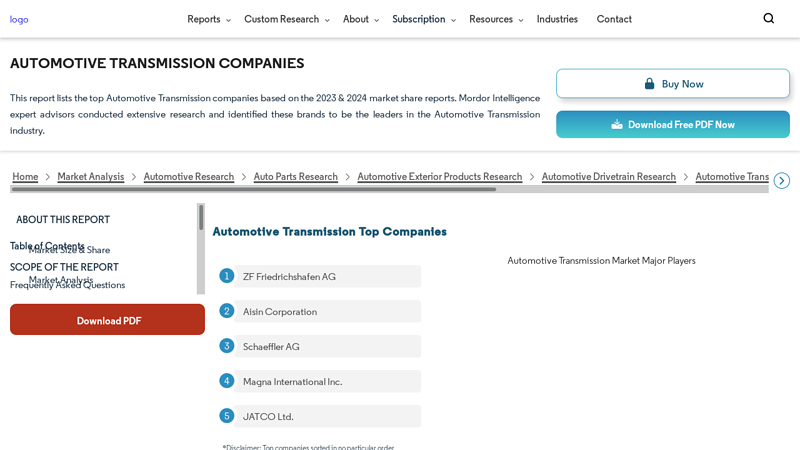800x450 pixels.
Task: Click JATCO Ltd. company entry
Action: (328, 416)
